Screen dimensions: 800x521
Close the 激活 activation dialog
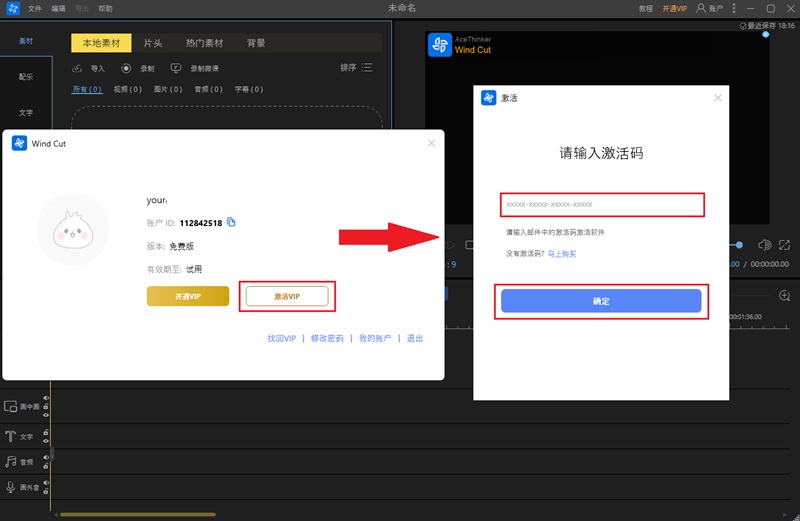coord(718,97)
